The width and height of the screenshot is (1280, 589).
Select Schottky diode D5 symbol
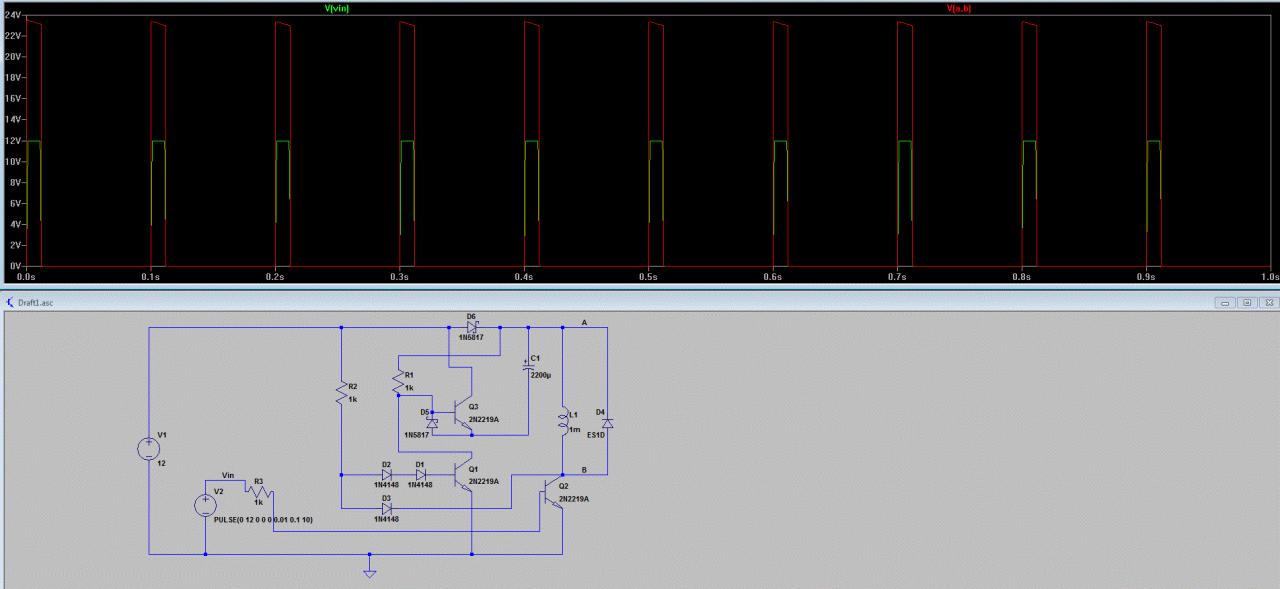click(432, 424)
